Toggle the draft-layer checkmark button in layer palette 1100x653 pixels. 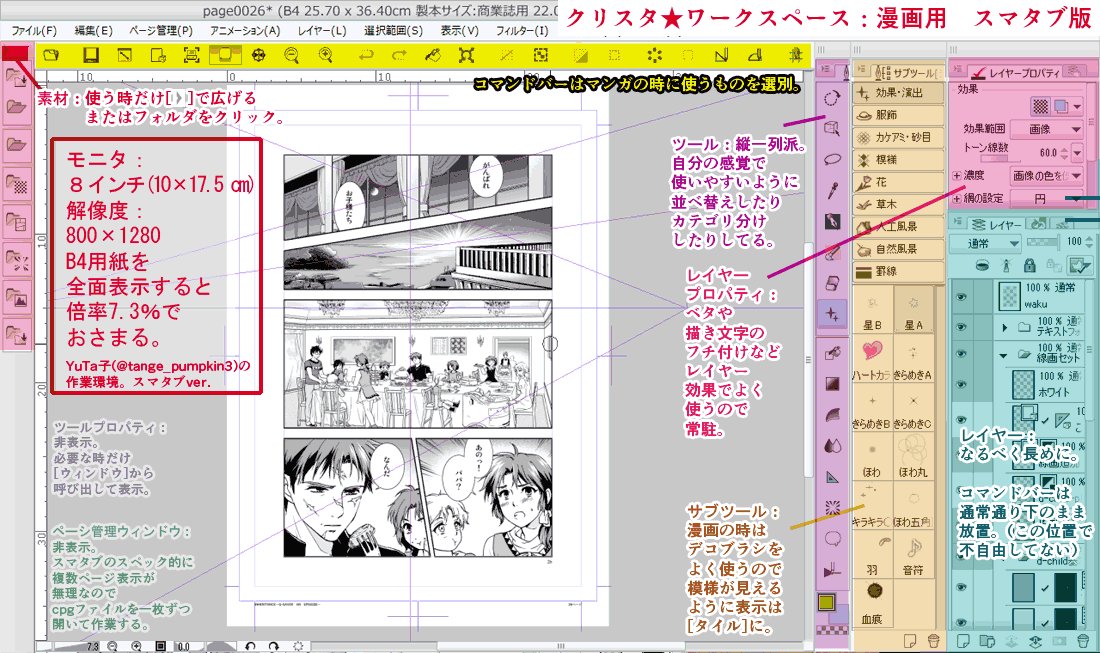pos(1079,265)
